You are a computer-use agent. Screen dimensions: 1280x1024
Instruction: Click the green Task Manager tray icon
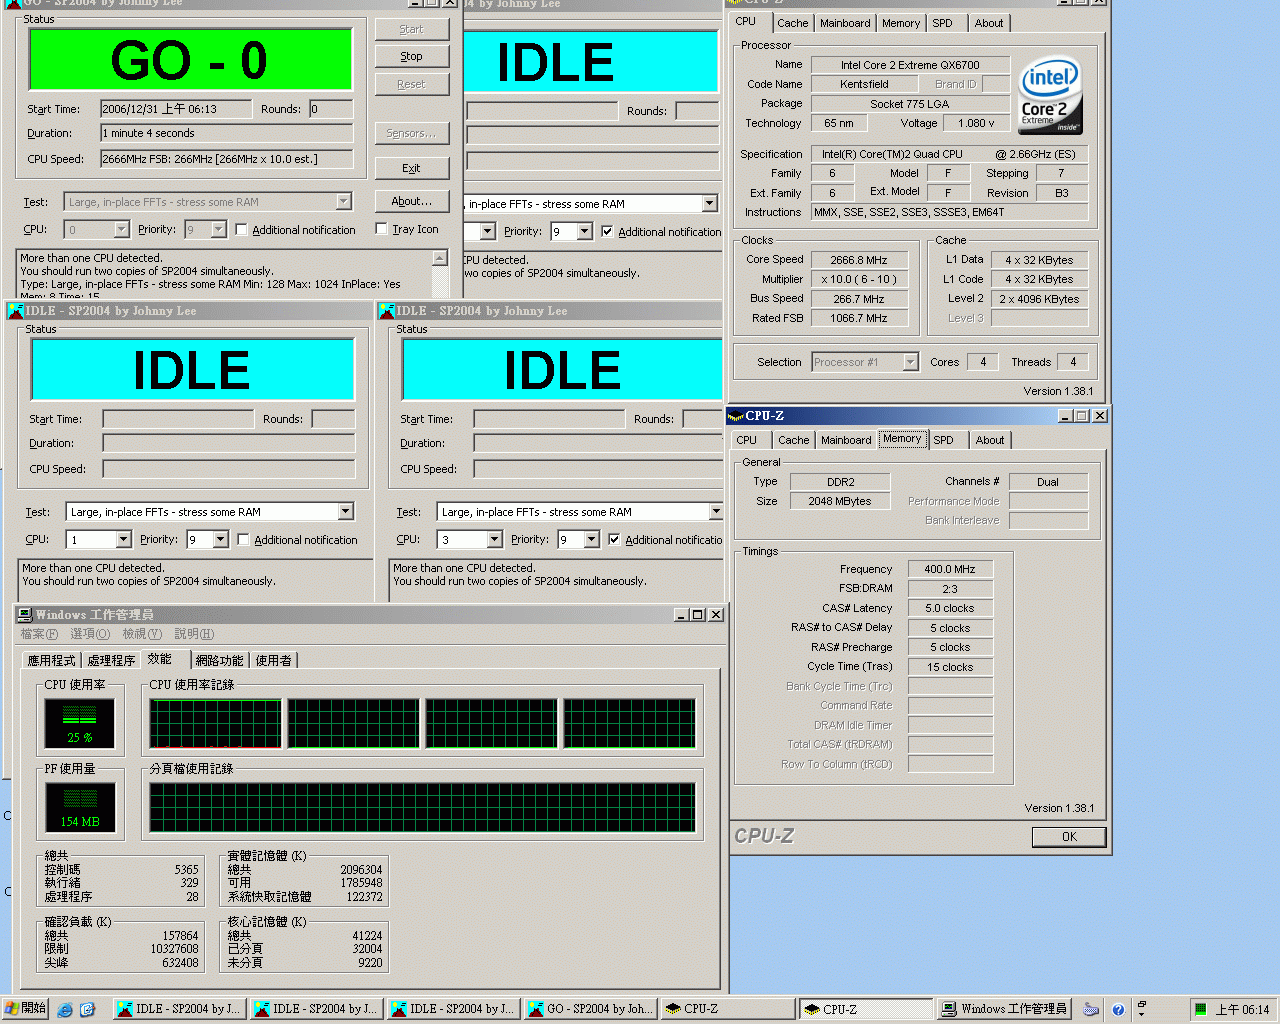[1200, 1010]
